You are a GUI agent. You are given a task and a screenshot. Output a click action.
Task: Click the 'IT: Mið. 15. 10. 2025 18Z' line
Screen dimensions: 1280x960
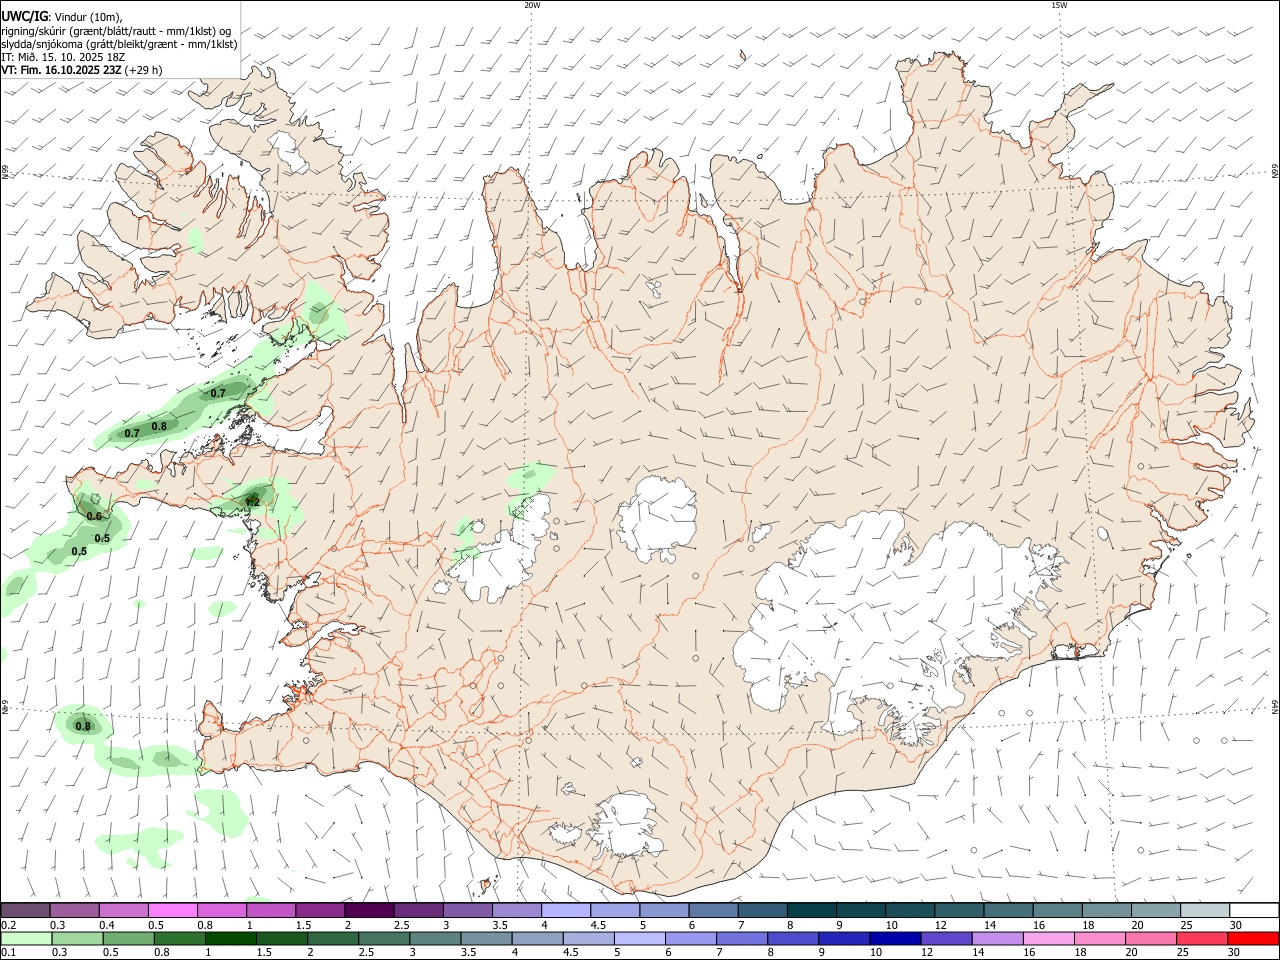(x=63, y=57)
